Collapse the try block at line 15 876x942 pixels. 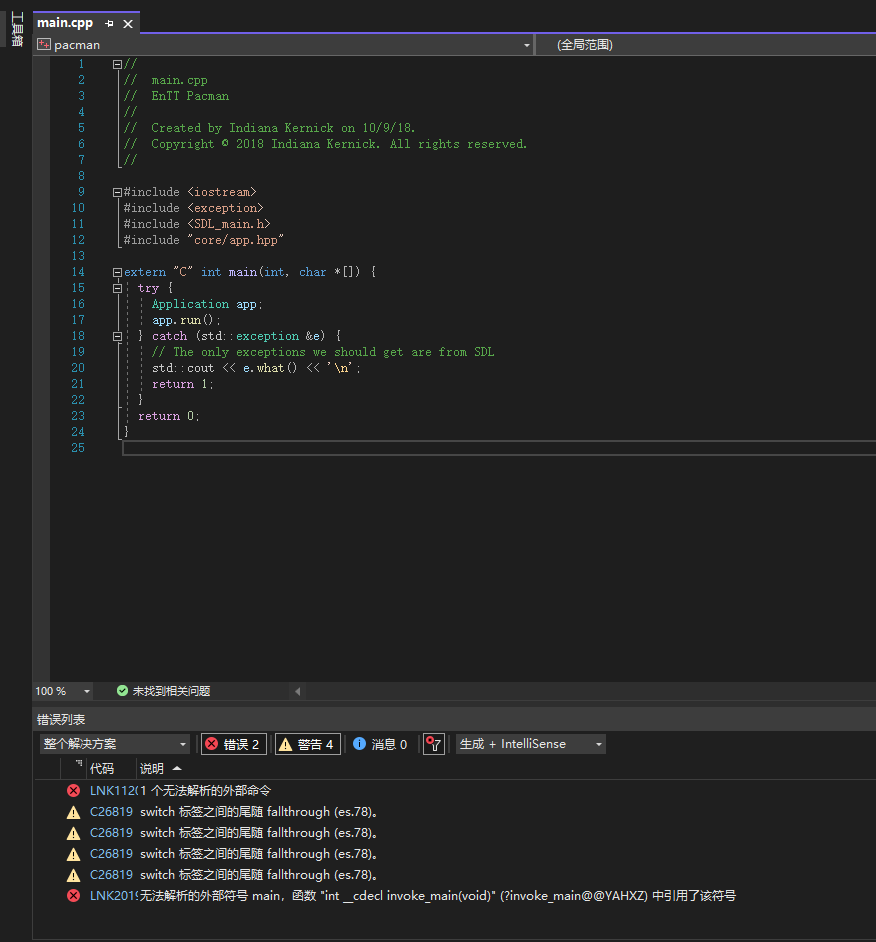pos(117,288)
